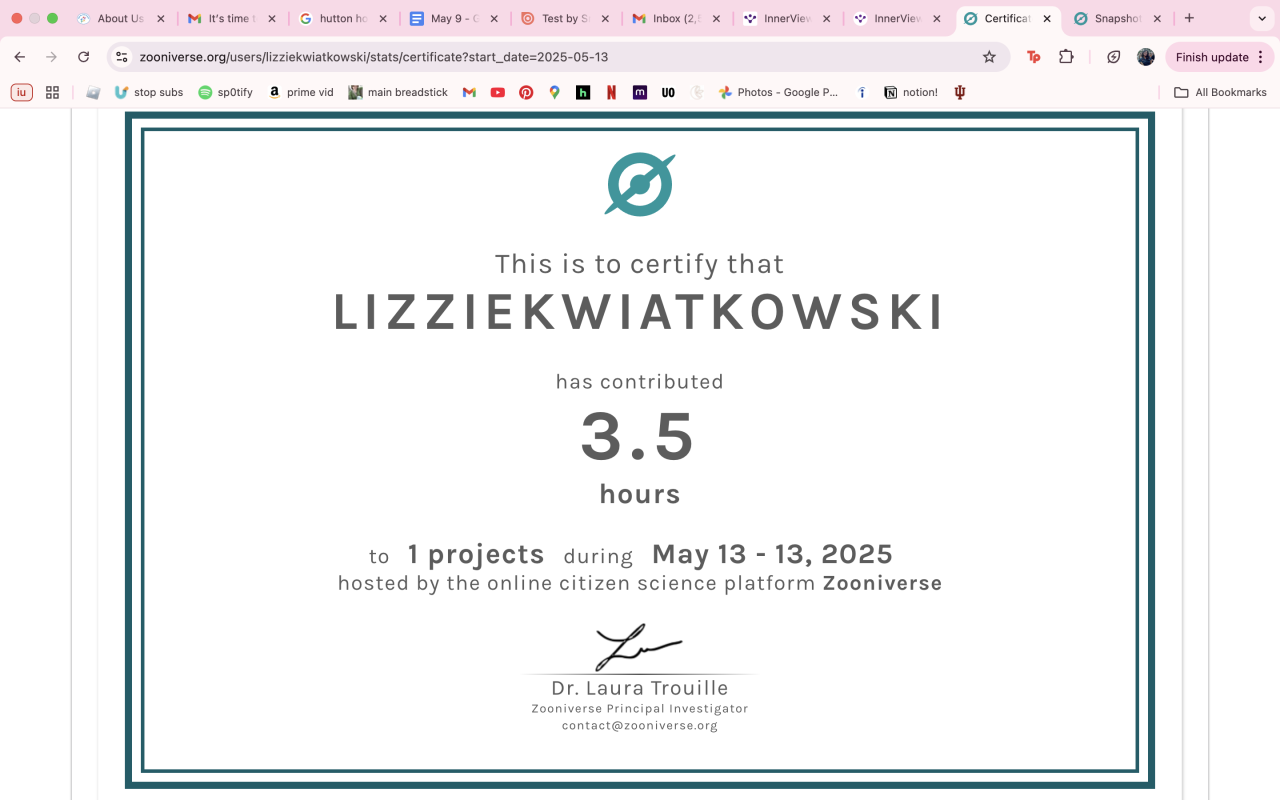Click the contact@zooniverse.org email text
The image size is (1280, 800).
pyautogui.click(x=640, y=725)
